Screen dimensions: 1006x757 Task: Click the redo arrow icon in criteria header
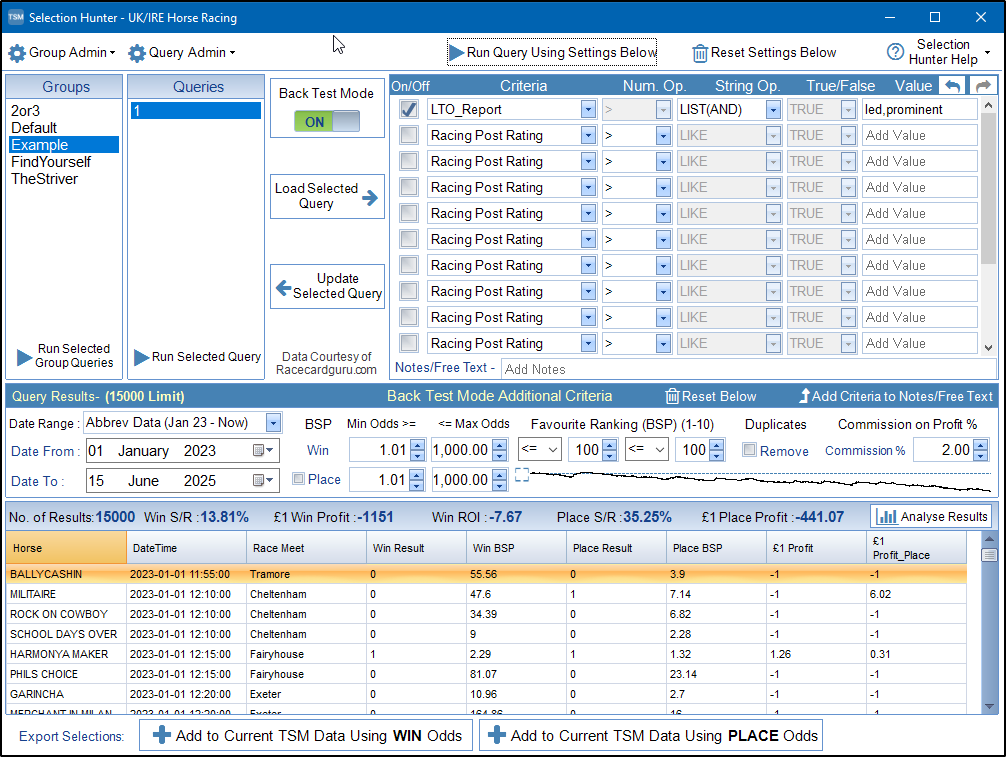984,86
